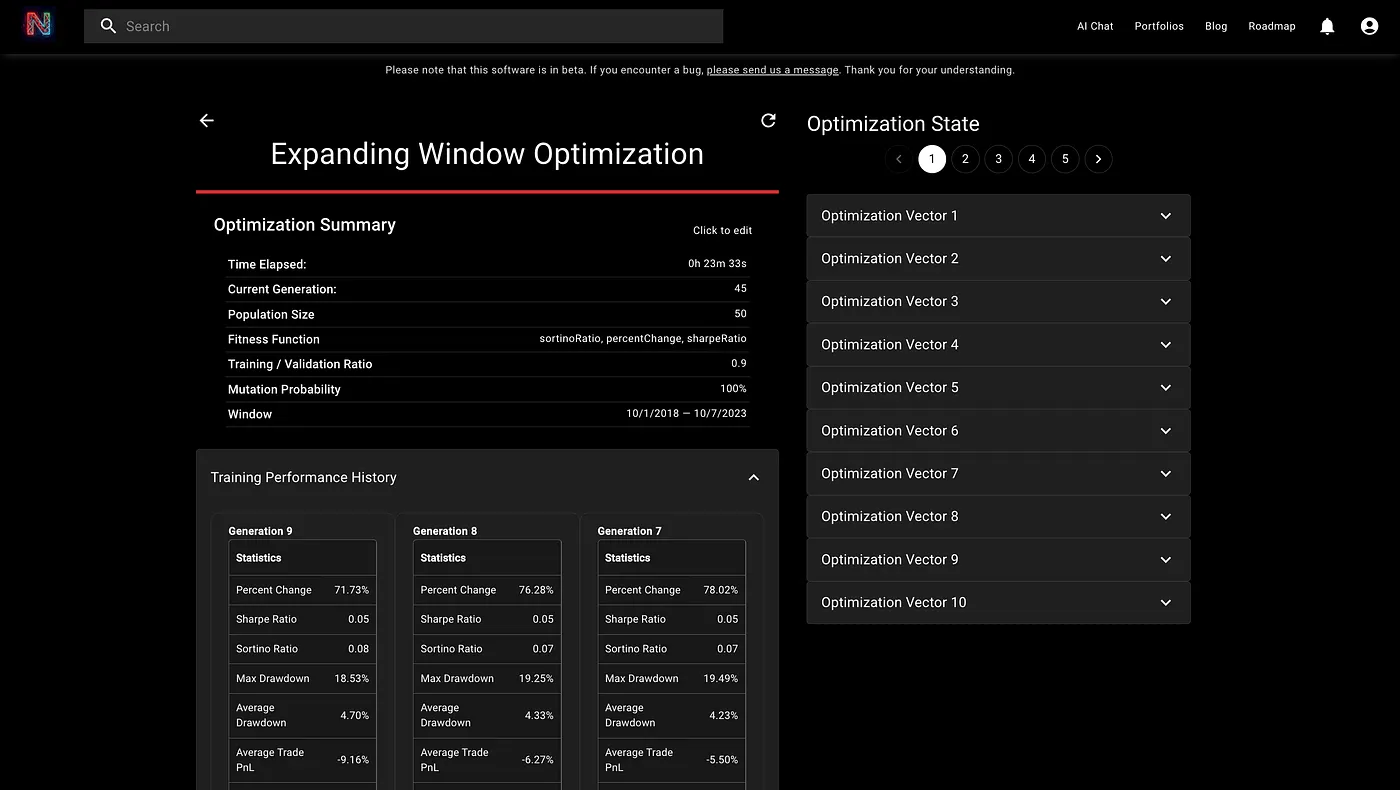
Task: Click the Fitness Function value sortinoRatio list
Action: tap(643, 338)
